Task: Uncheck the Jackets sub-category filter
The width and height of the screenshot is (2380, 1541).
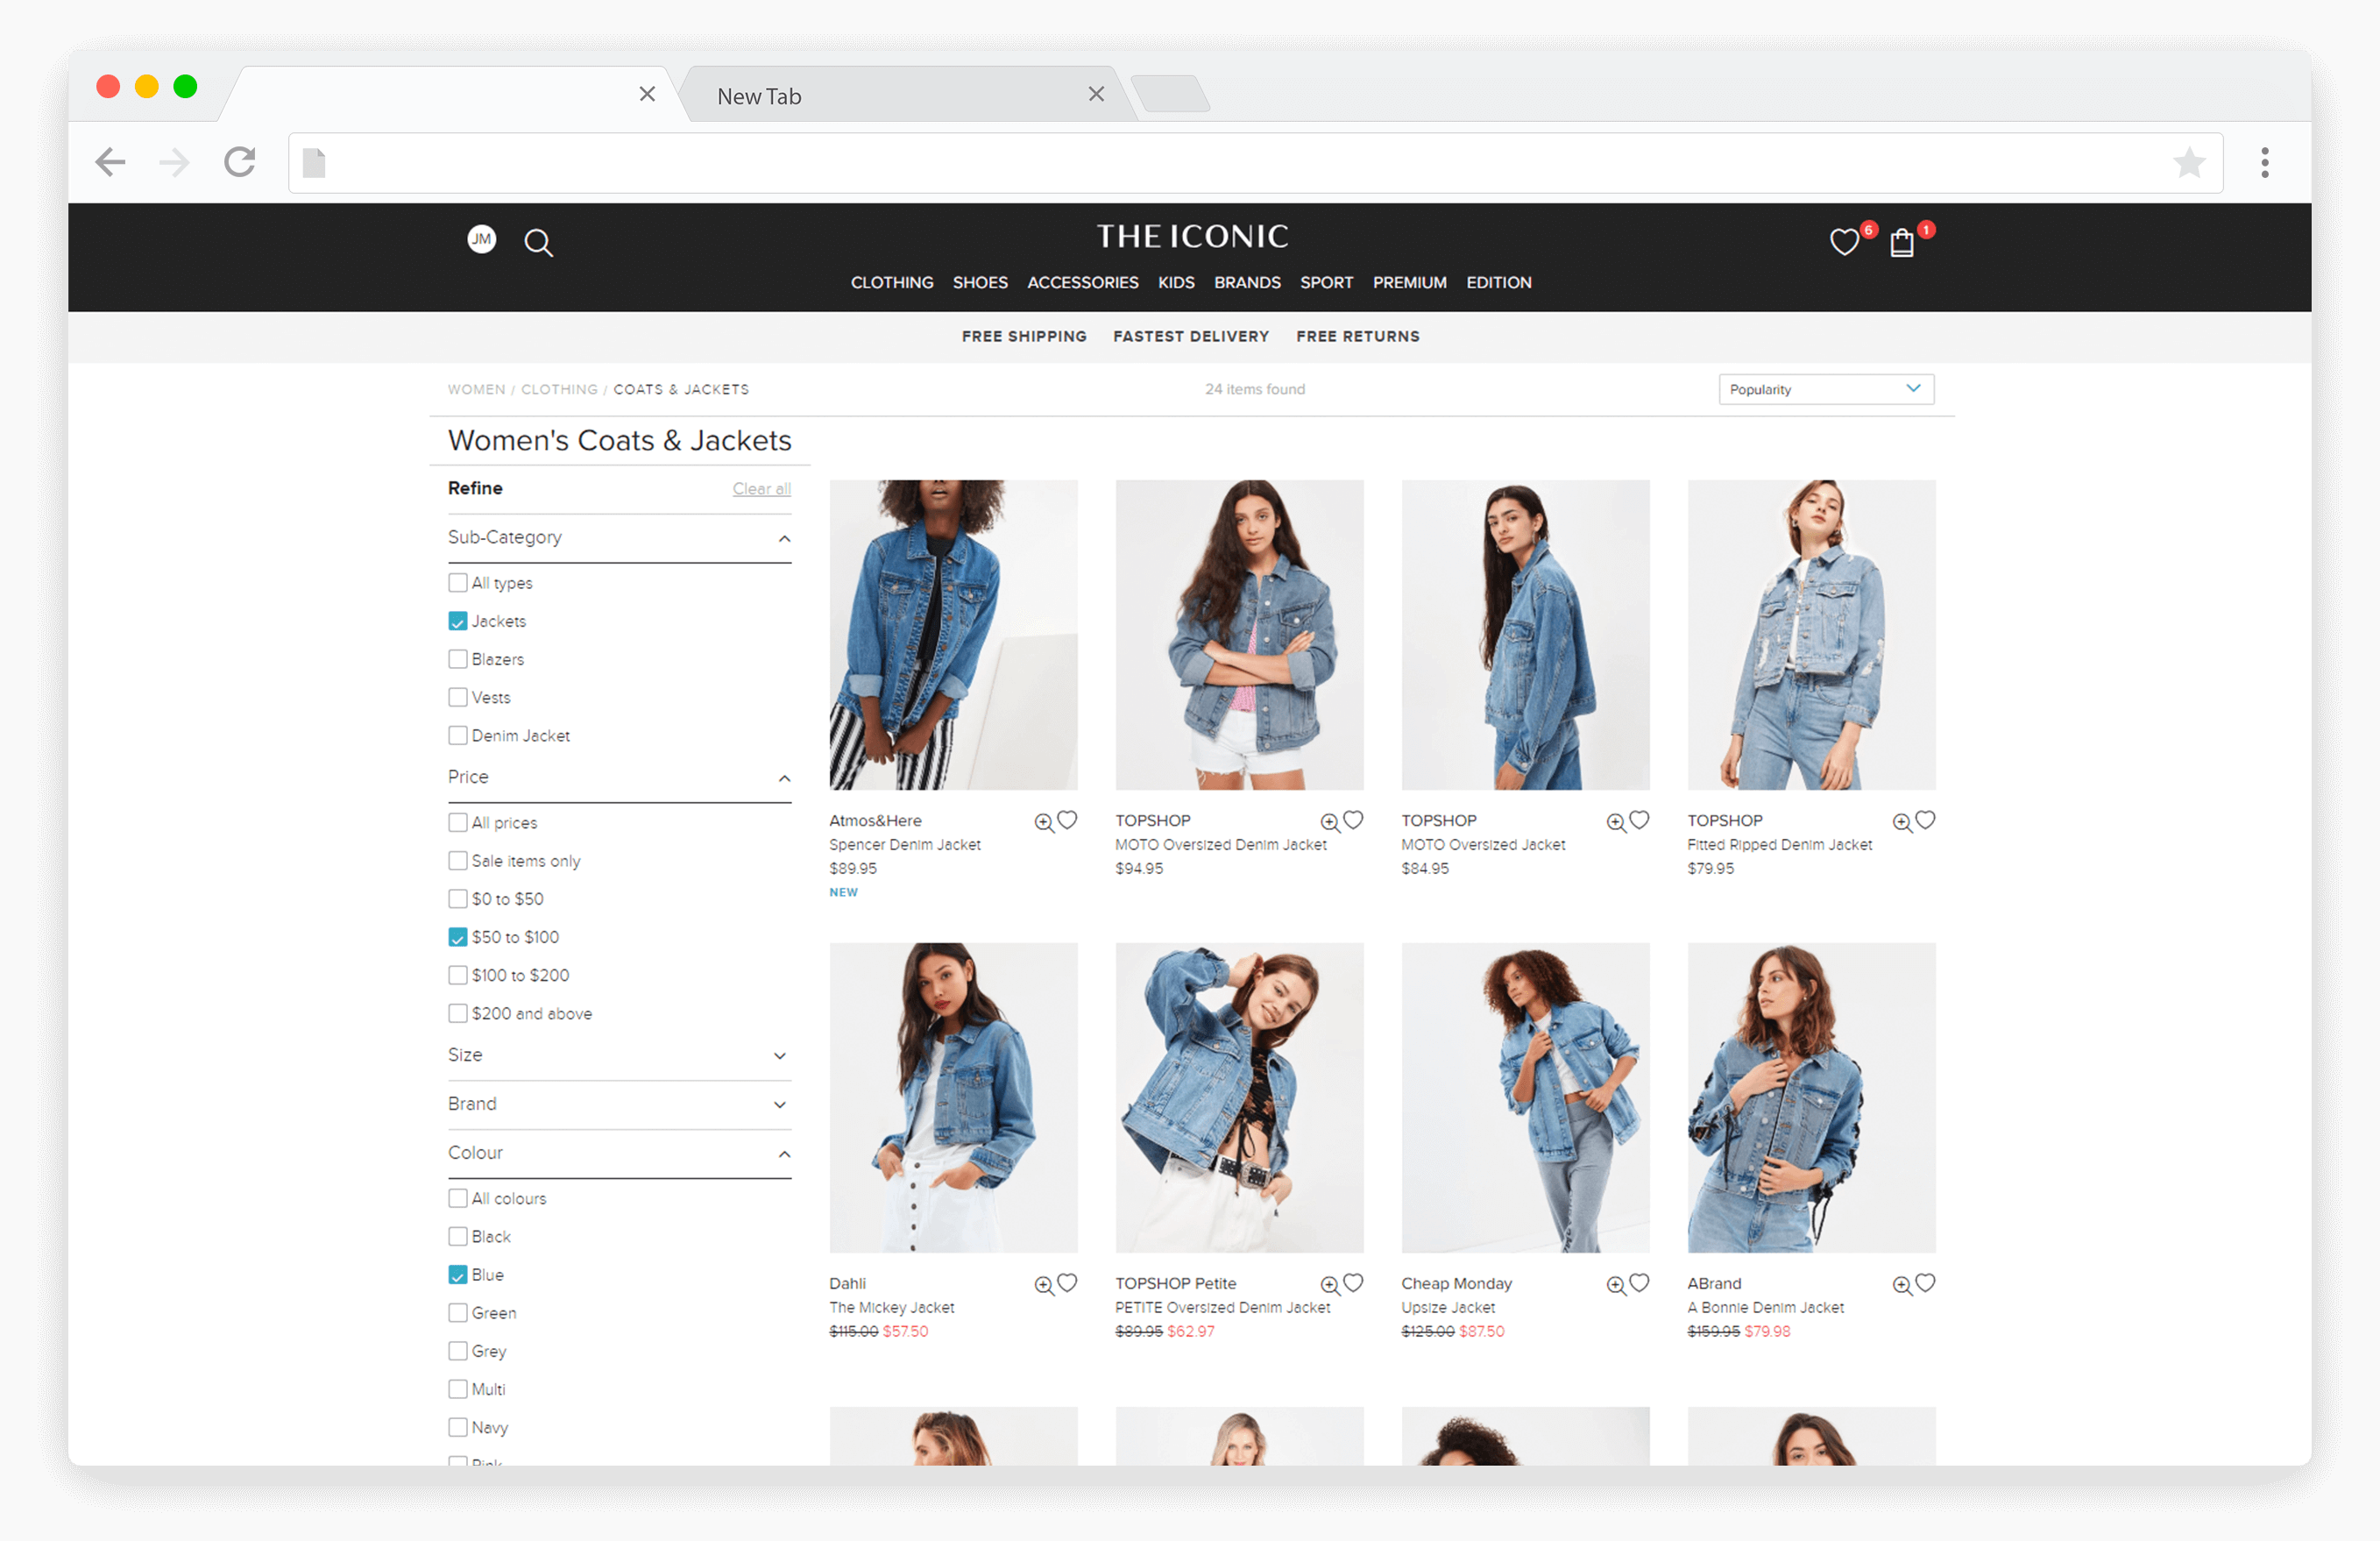Action: pos(458,621)
